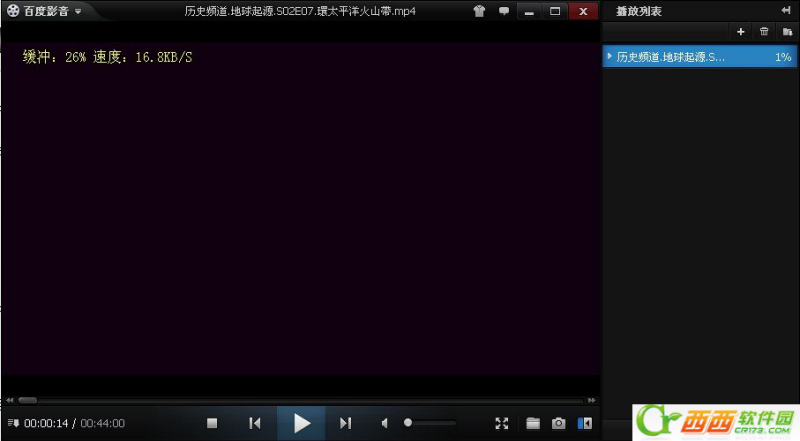The height and width of the screenshot is (441, 800).
Task: Open playback mode icon beside time display
Action: [13, 423]
